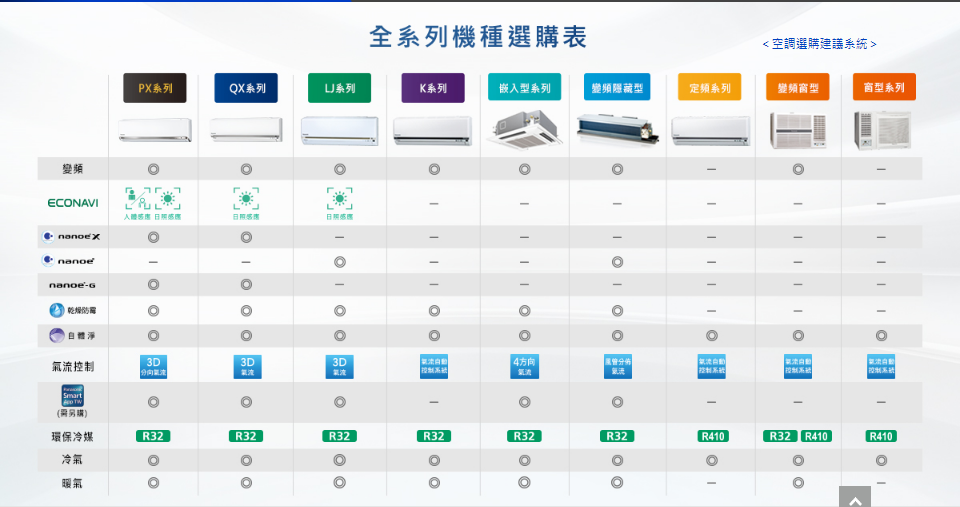The height and width of the screenshot is (507, 960).
Task: Click the LJ series air conditioner image
Action: (x=339, y=130)
